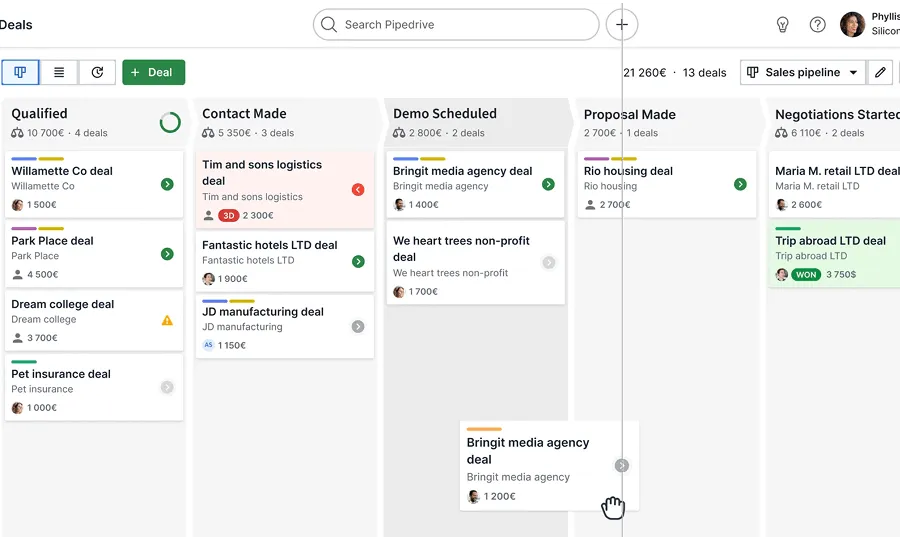Open Willamette Co deal title

(x=62, y=171)
